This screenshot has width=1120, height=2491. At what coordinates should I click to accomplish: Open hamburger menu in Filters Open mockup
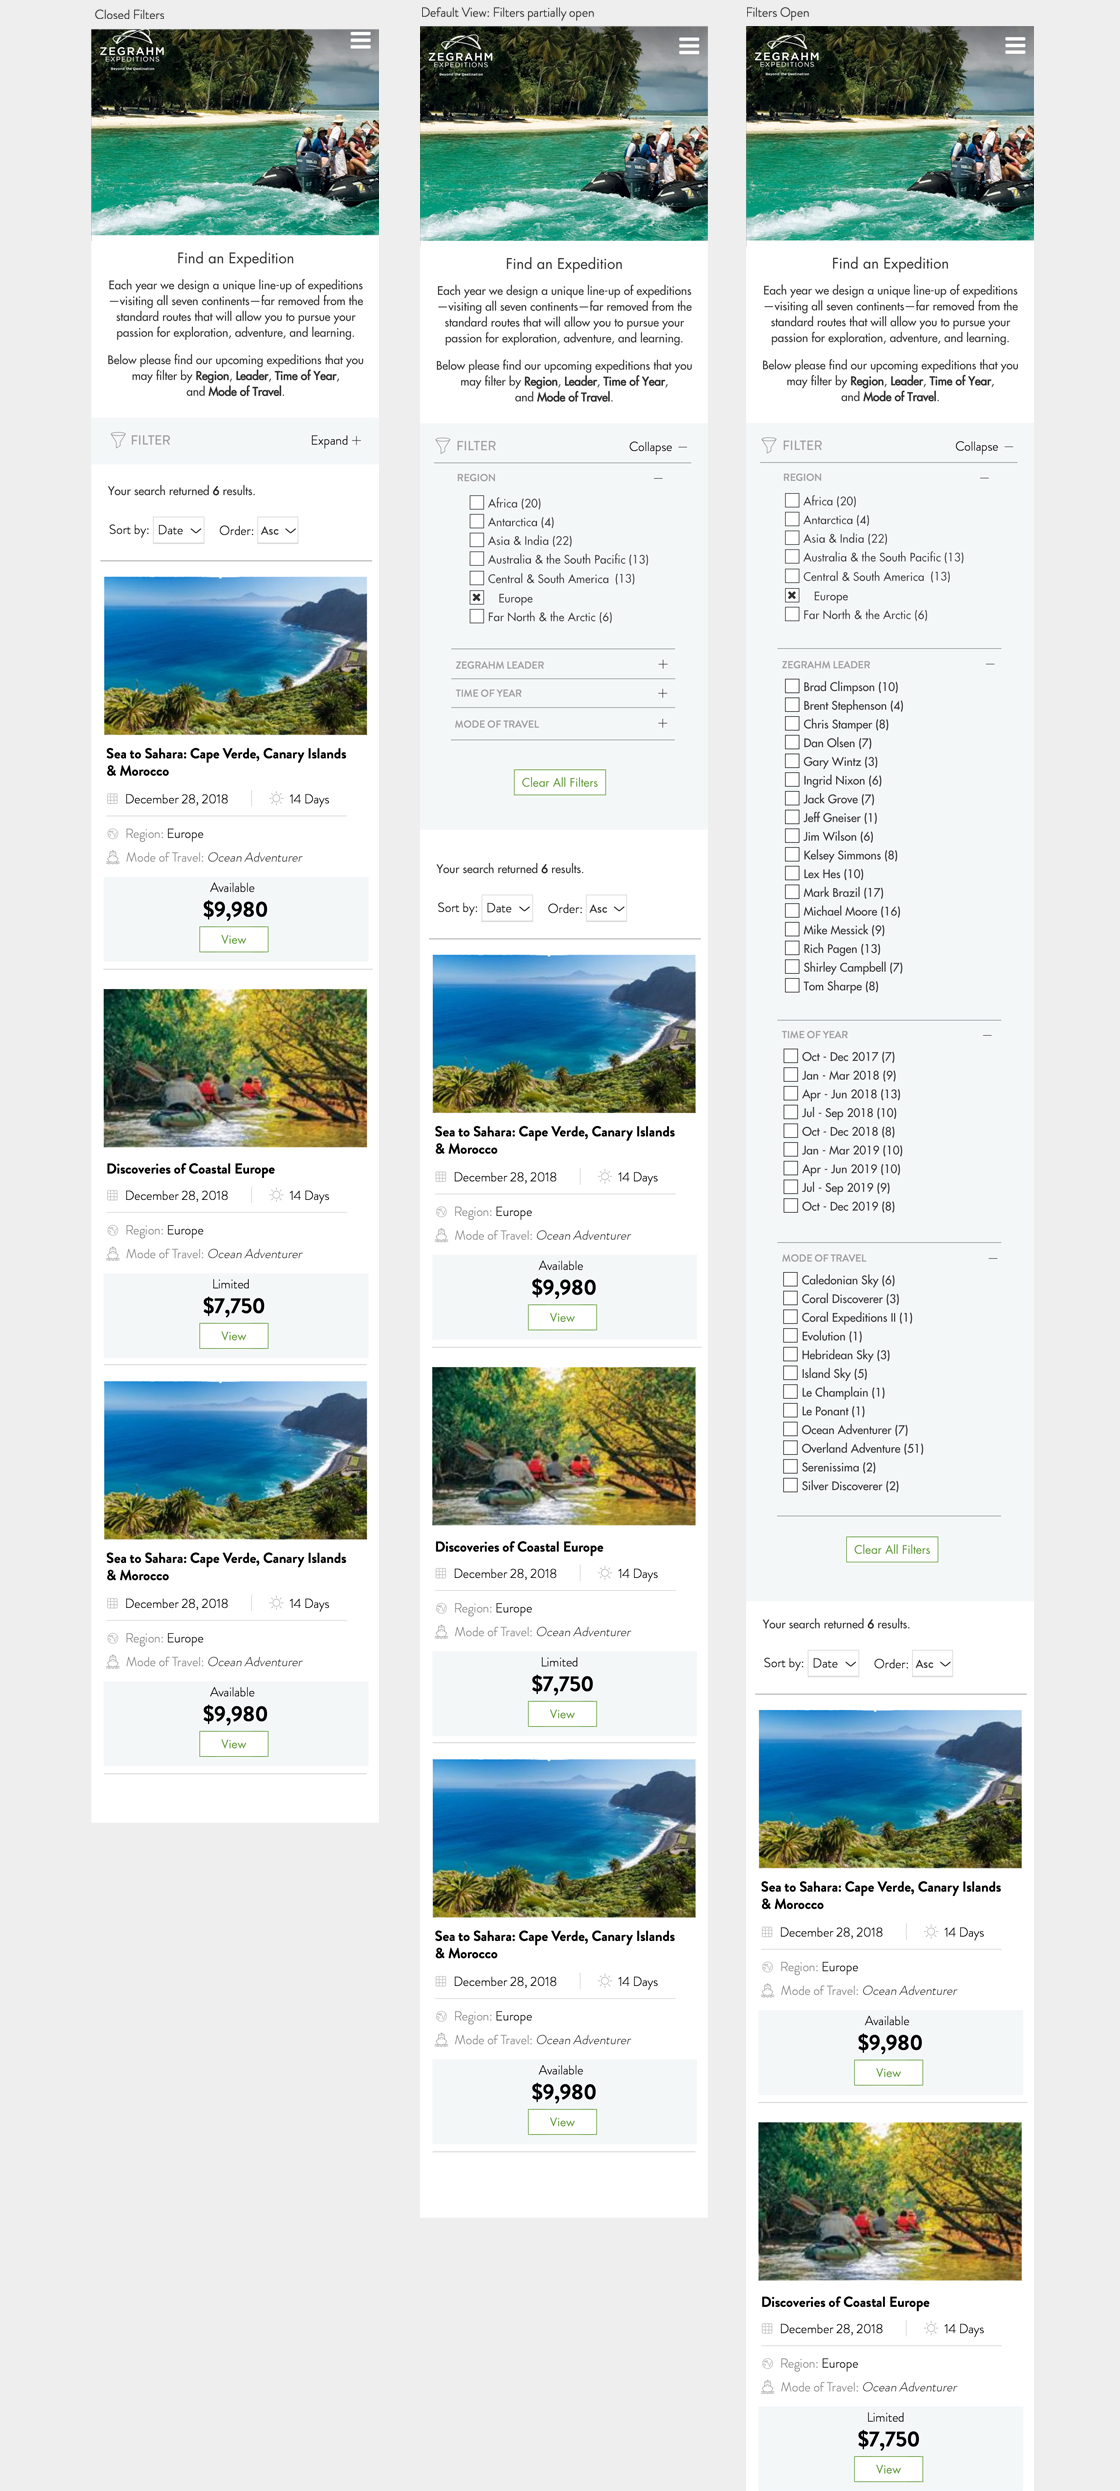(1015, 46)
